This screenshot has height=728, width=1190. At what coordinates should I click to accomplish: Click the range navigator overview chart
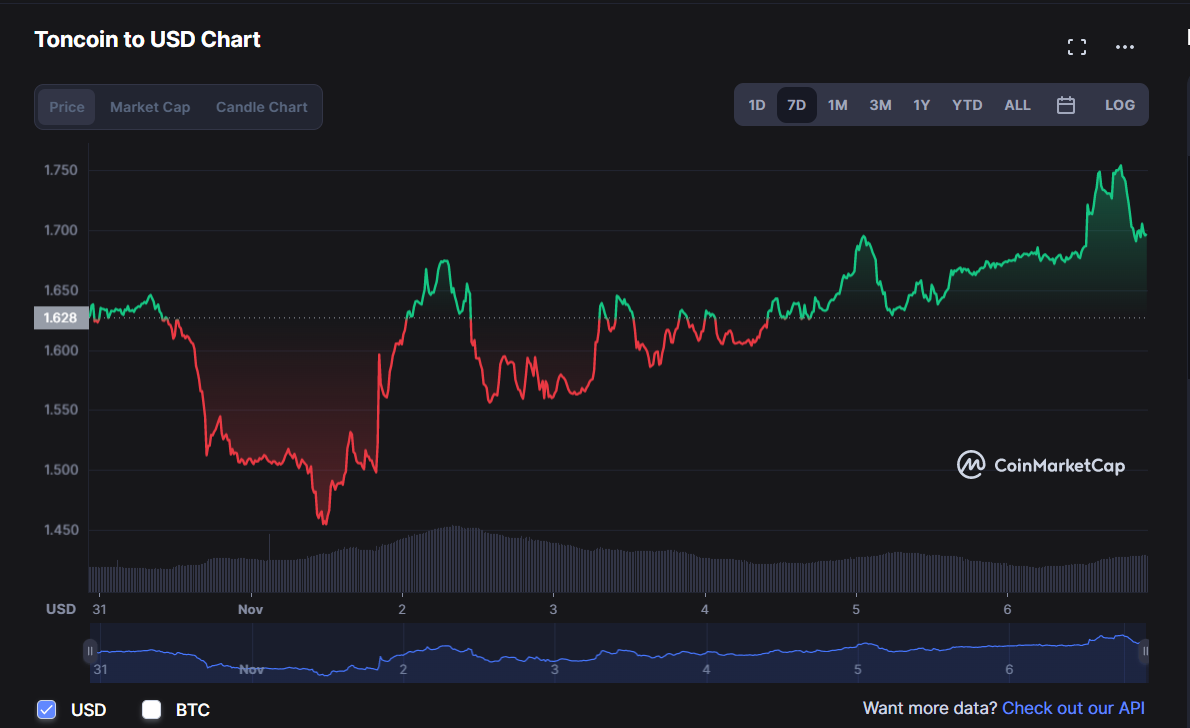618,652
